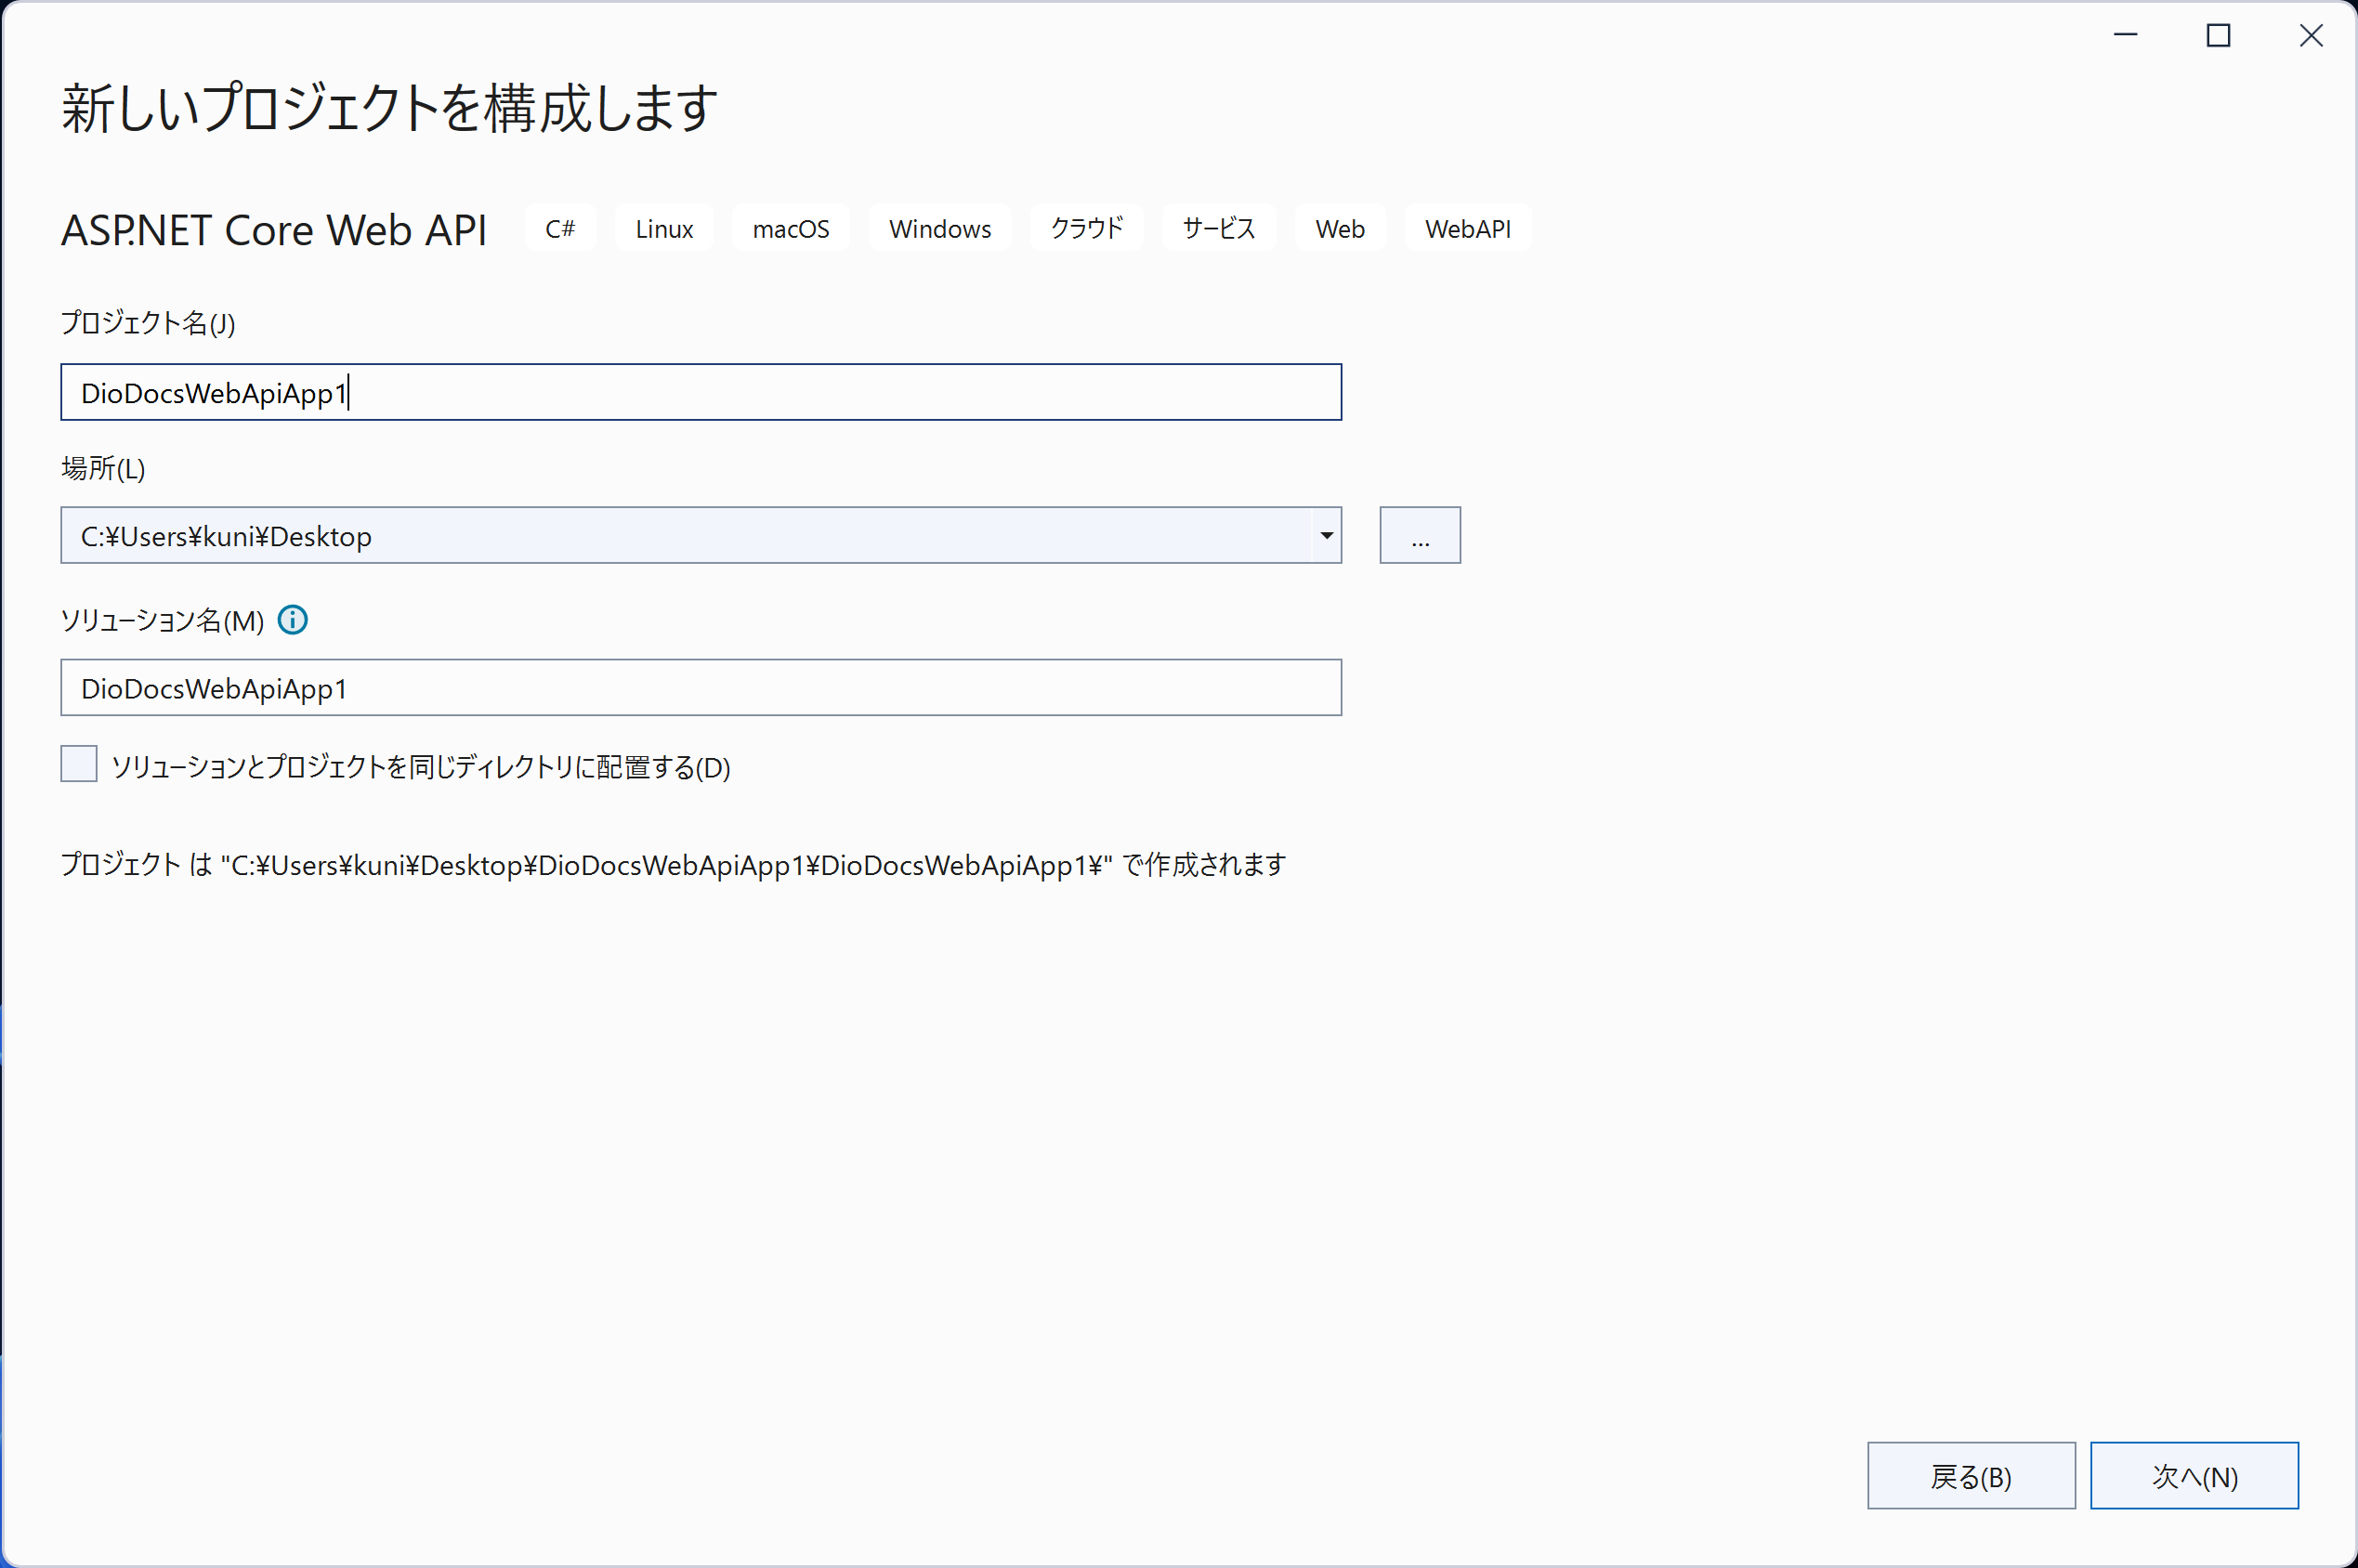This screenshot has width=2358, height=1568.
Task: Open the location path dropdown arrow
Action: pyautogui.click(x=1326, y=535)
